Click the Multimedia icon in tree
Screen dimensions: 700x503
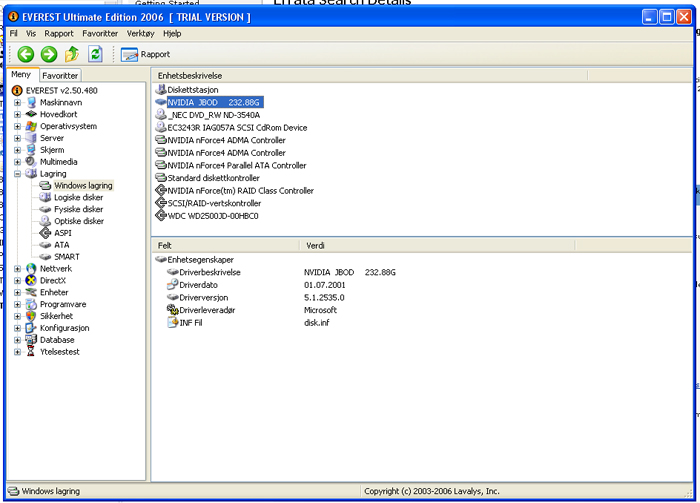31,162
